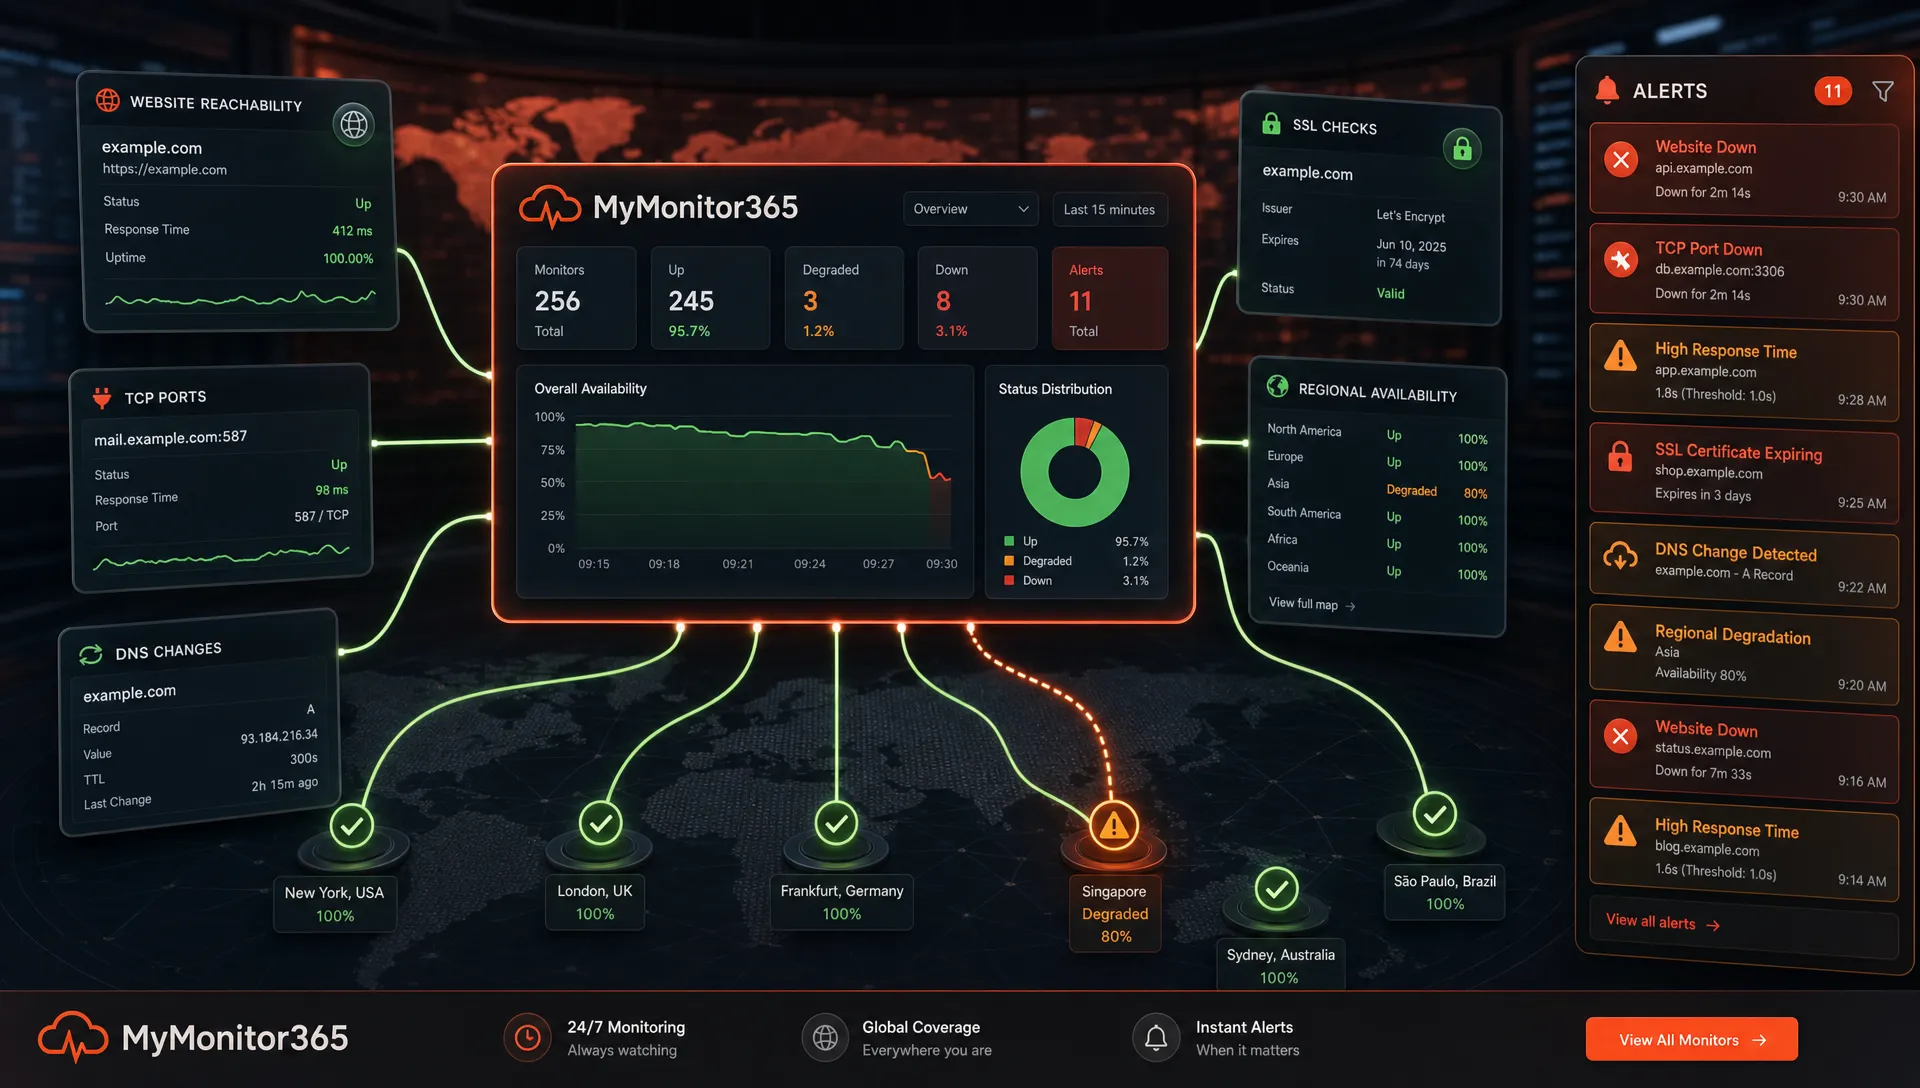Click the red Down legend swatch
1920x1088 pixels.
coord(1009,580)
